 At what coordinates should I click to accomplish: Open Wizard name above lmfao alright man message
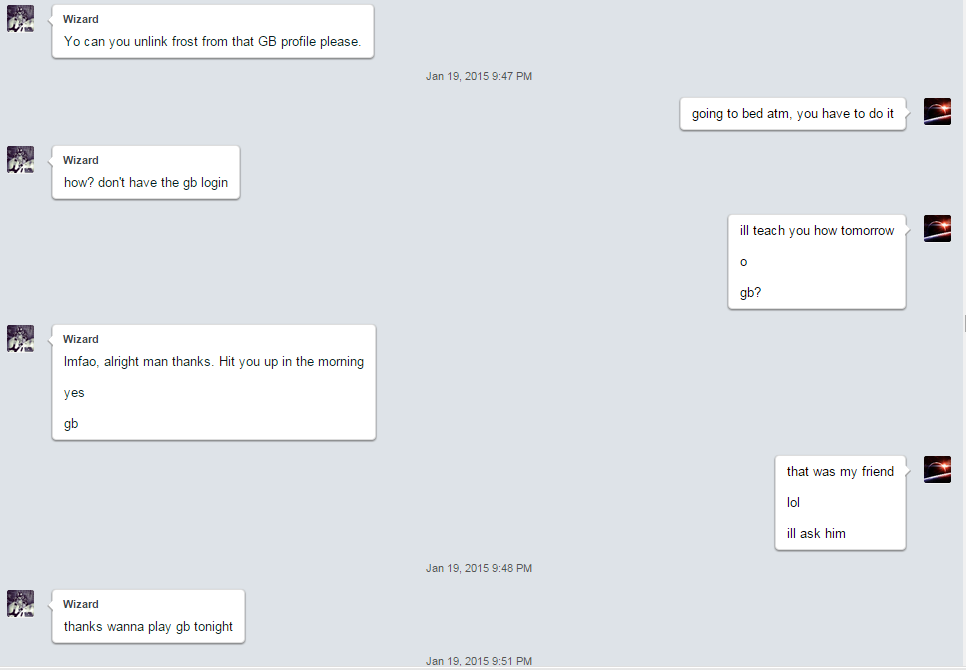point(81,339)
